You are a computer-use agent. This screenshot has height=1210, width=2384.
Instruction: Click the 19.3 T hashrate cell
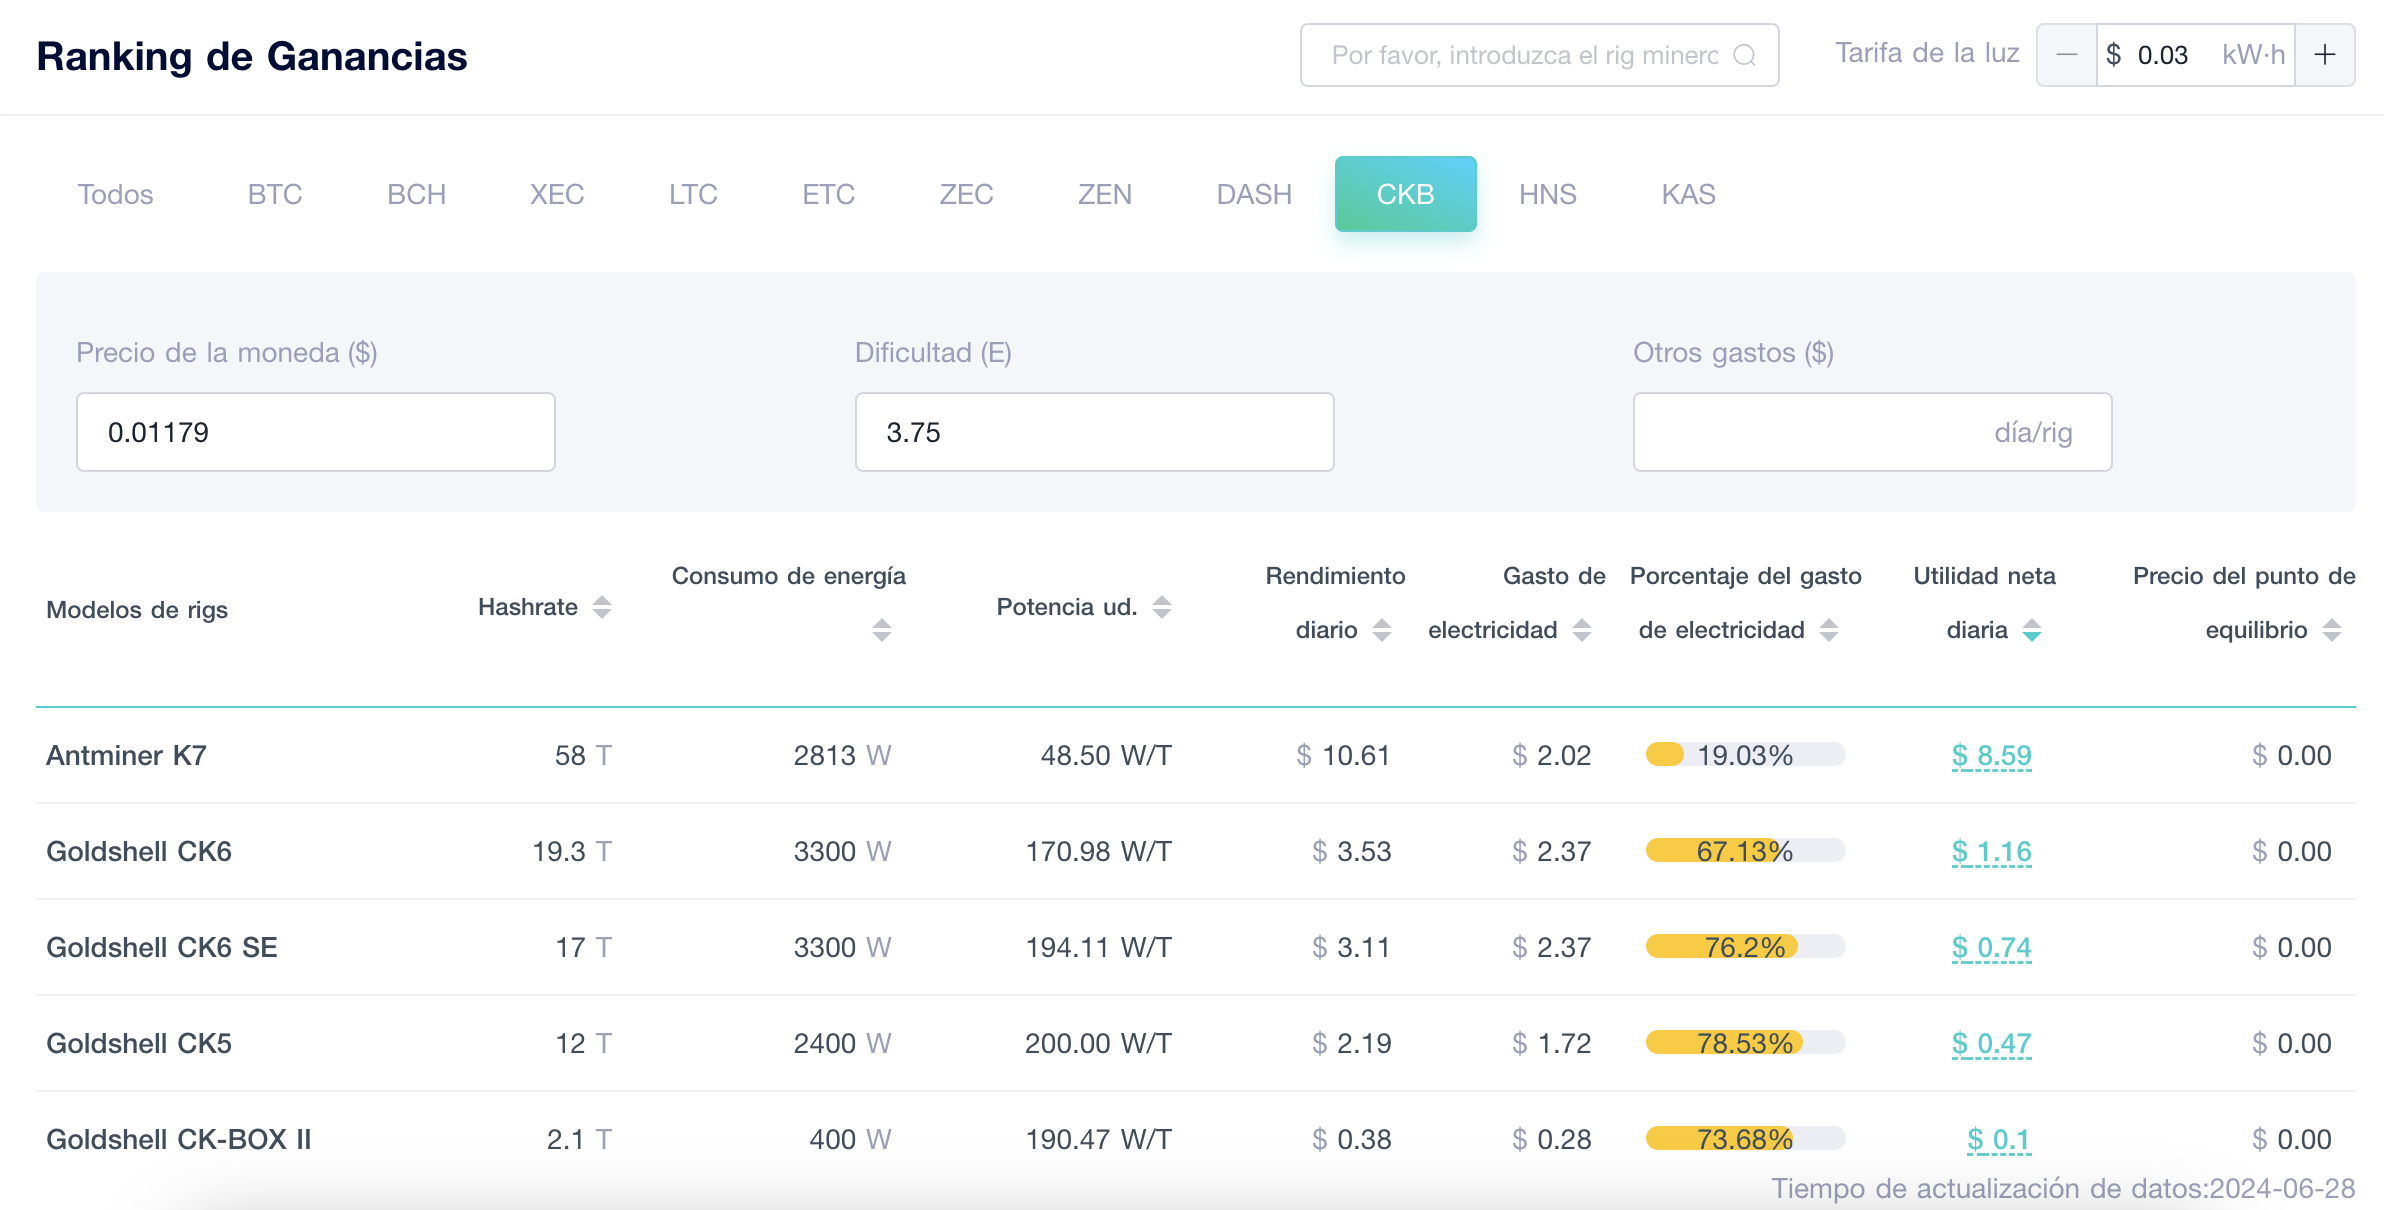572,851
